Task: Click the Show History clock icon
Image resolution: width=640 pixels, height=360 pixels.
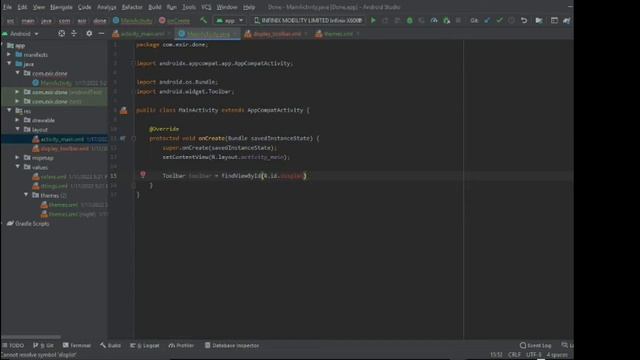Action: click(x=511, y=20)
